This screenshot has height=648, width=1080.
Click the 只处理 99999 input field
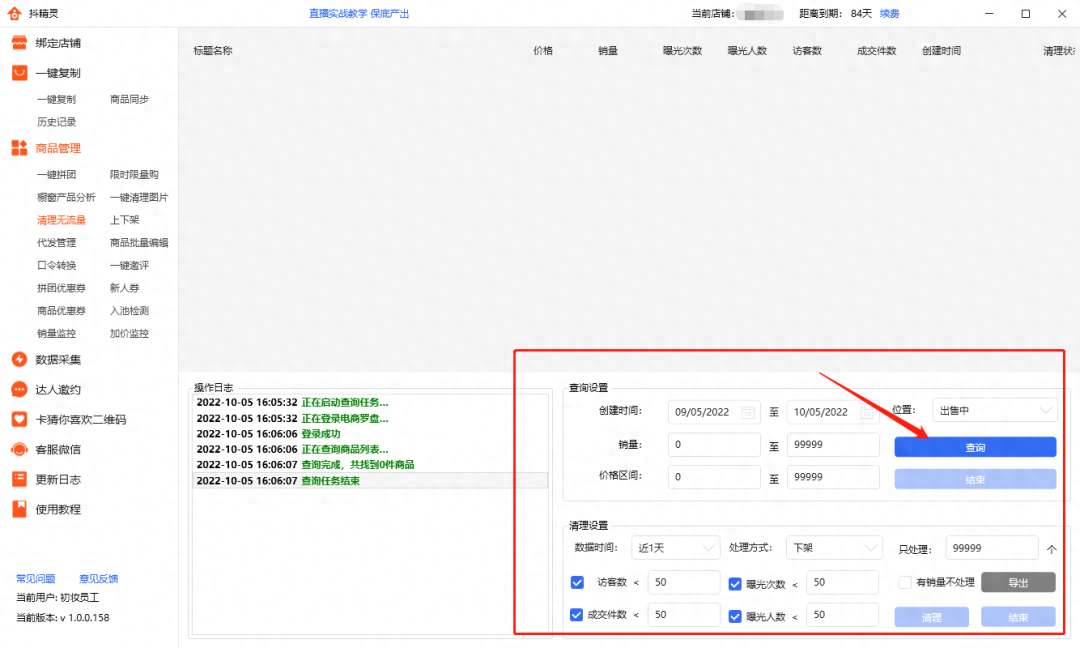click(992, 548)
